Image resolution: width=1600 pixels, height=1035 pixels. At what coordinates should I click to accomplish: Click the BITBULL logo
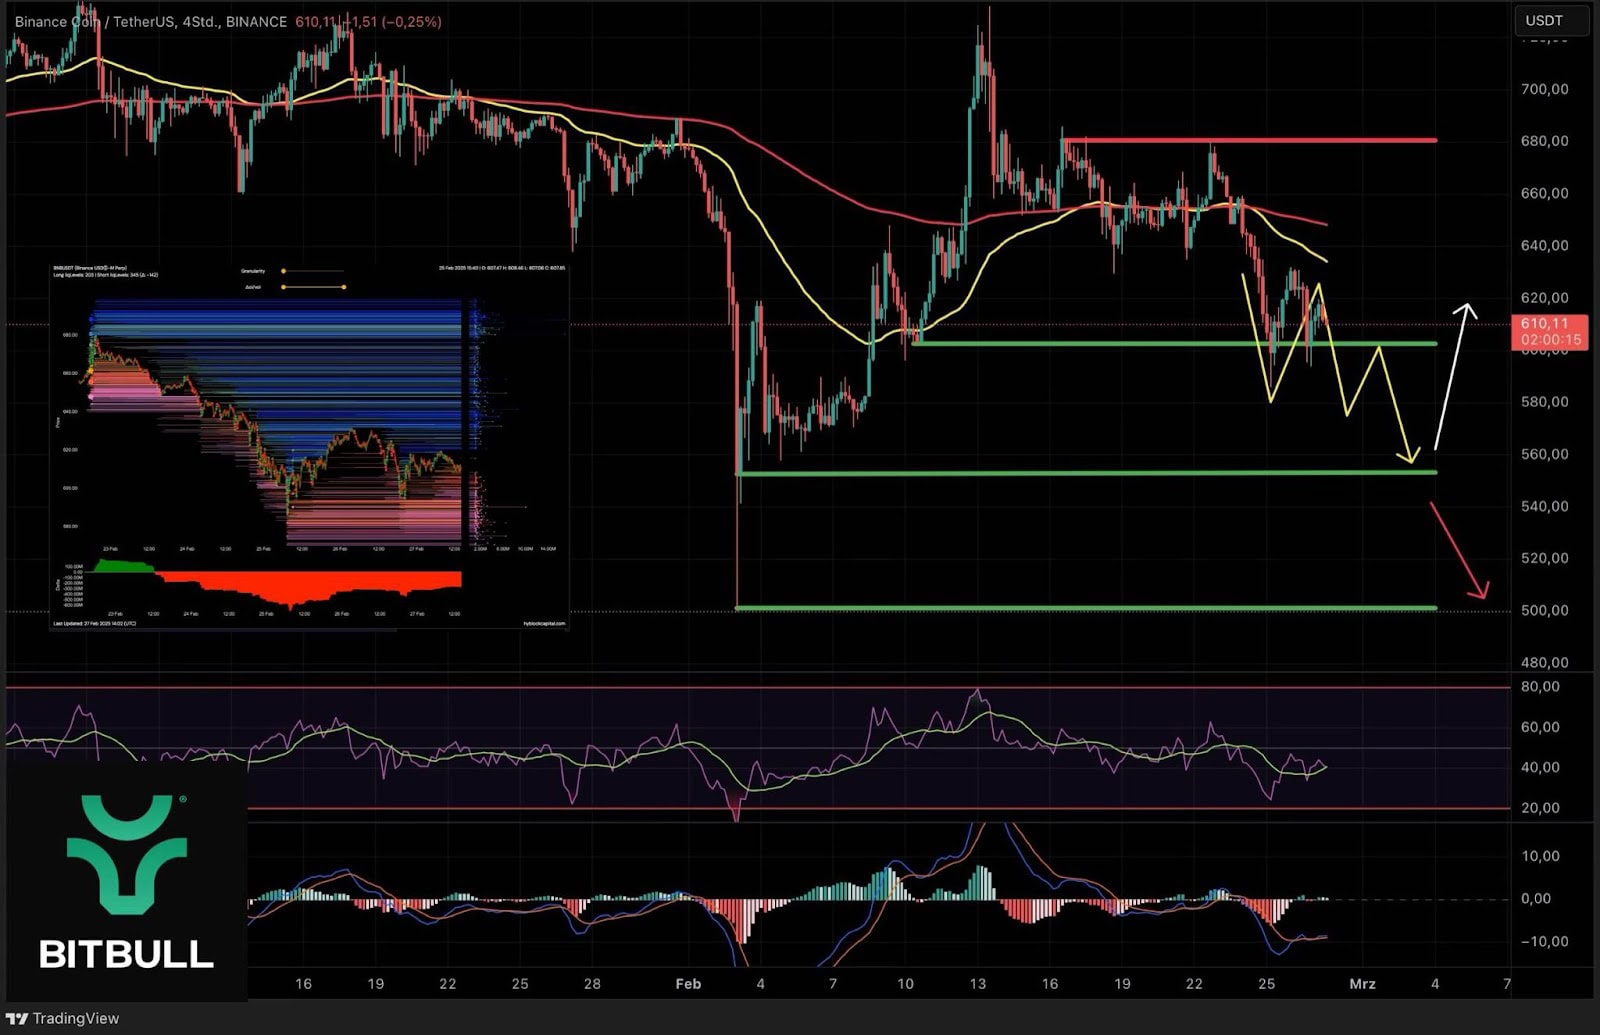point(126,881)
